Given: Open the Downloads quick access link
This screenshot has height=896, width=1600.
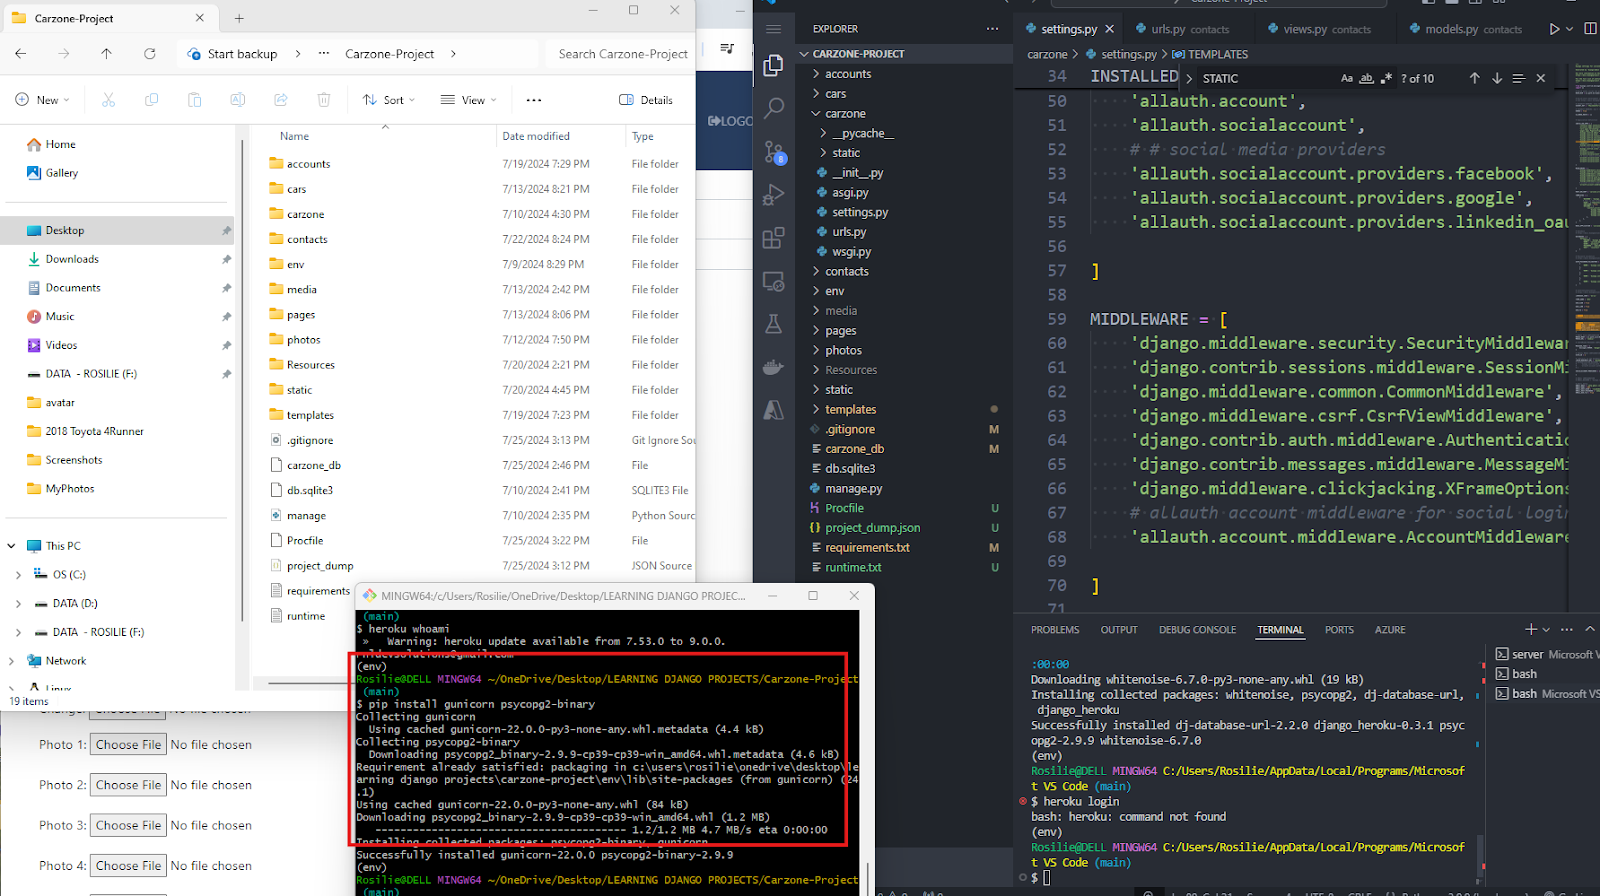Looking at the screenshot, I should click(x=72, y=259).
